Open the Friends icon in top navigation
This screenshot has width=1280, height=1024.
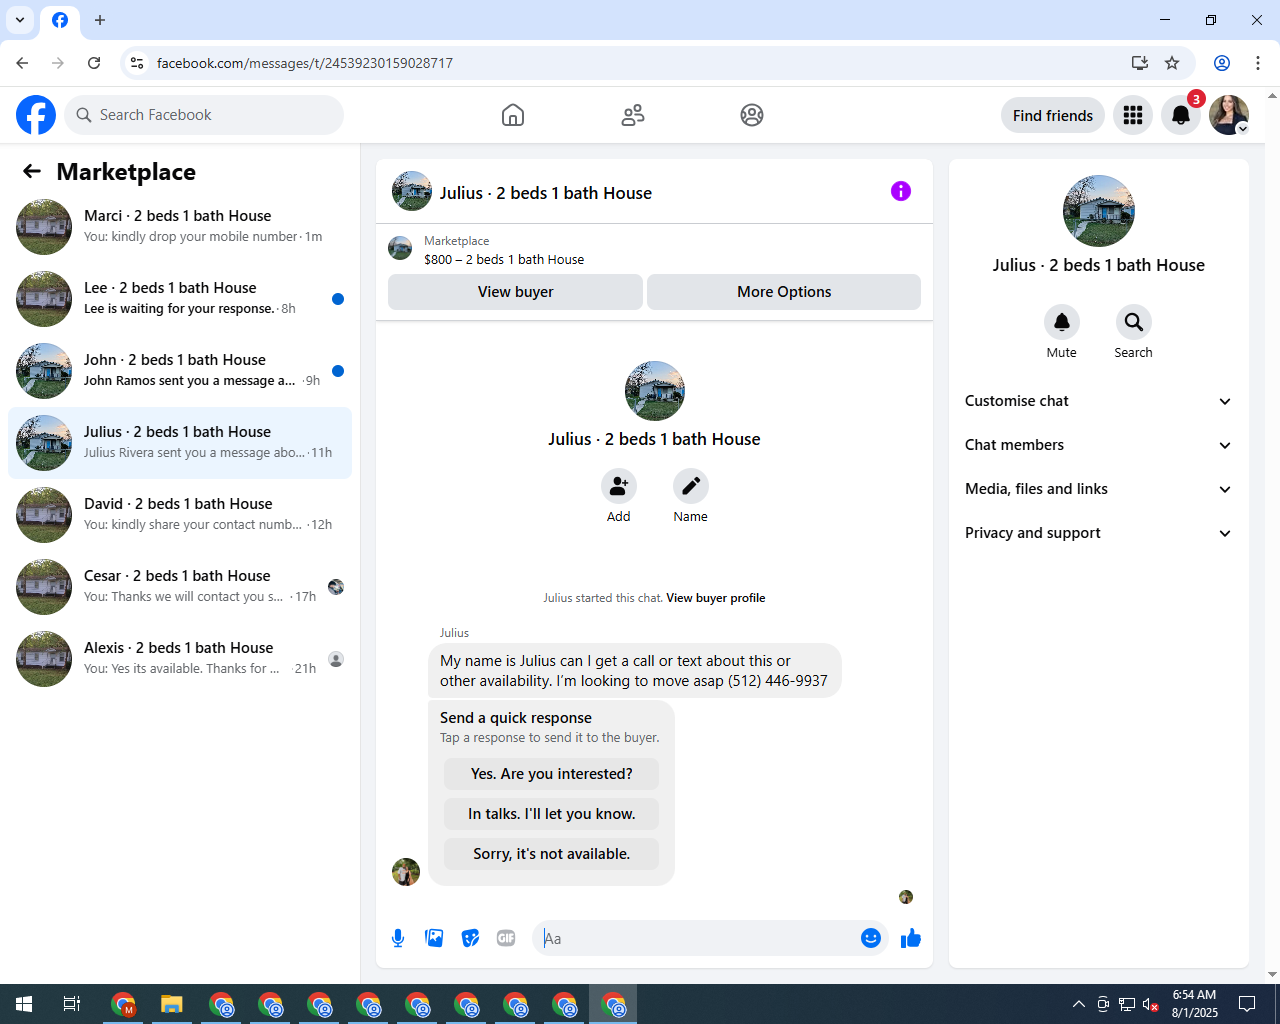[x=633, y=115]
